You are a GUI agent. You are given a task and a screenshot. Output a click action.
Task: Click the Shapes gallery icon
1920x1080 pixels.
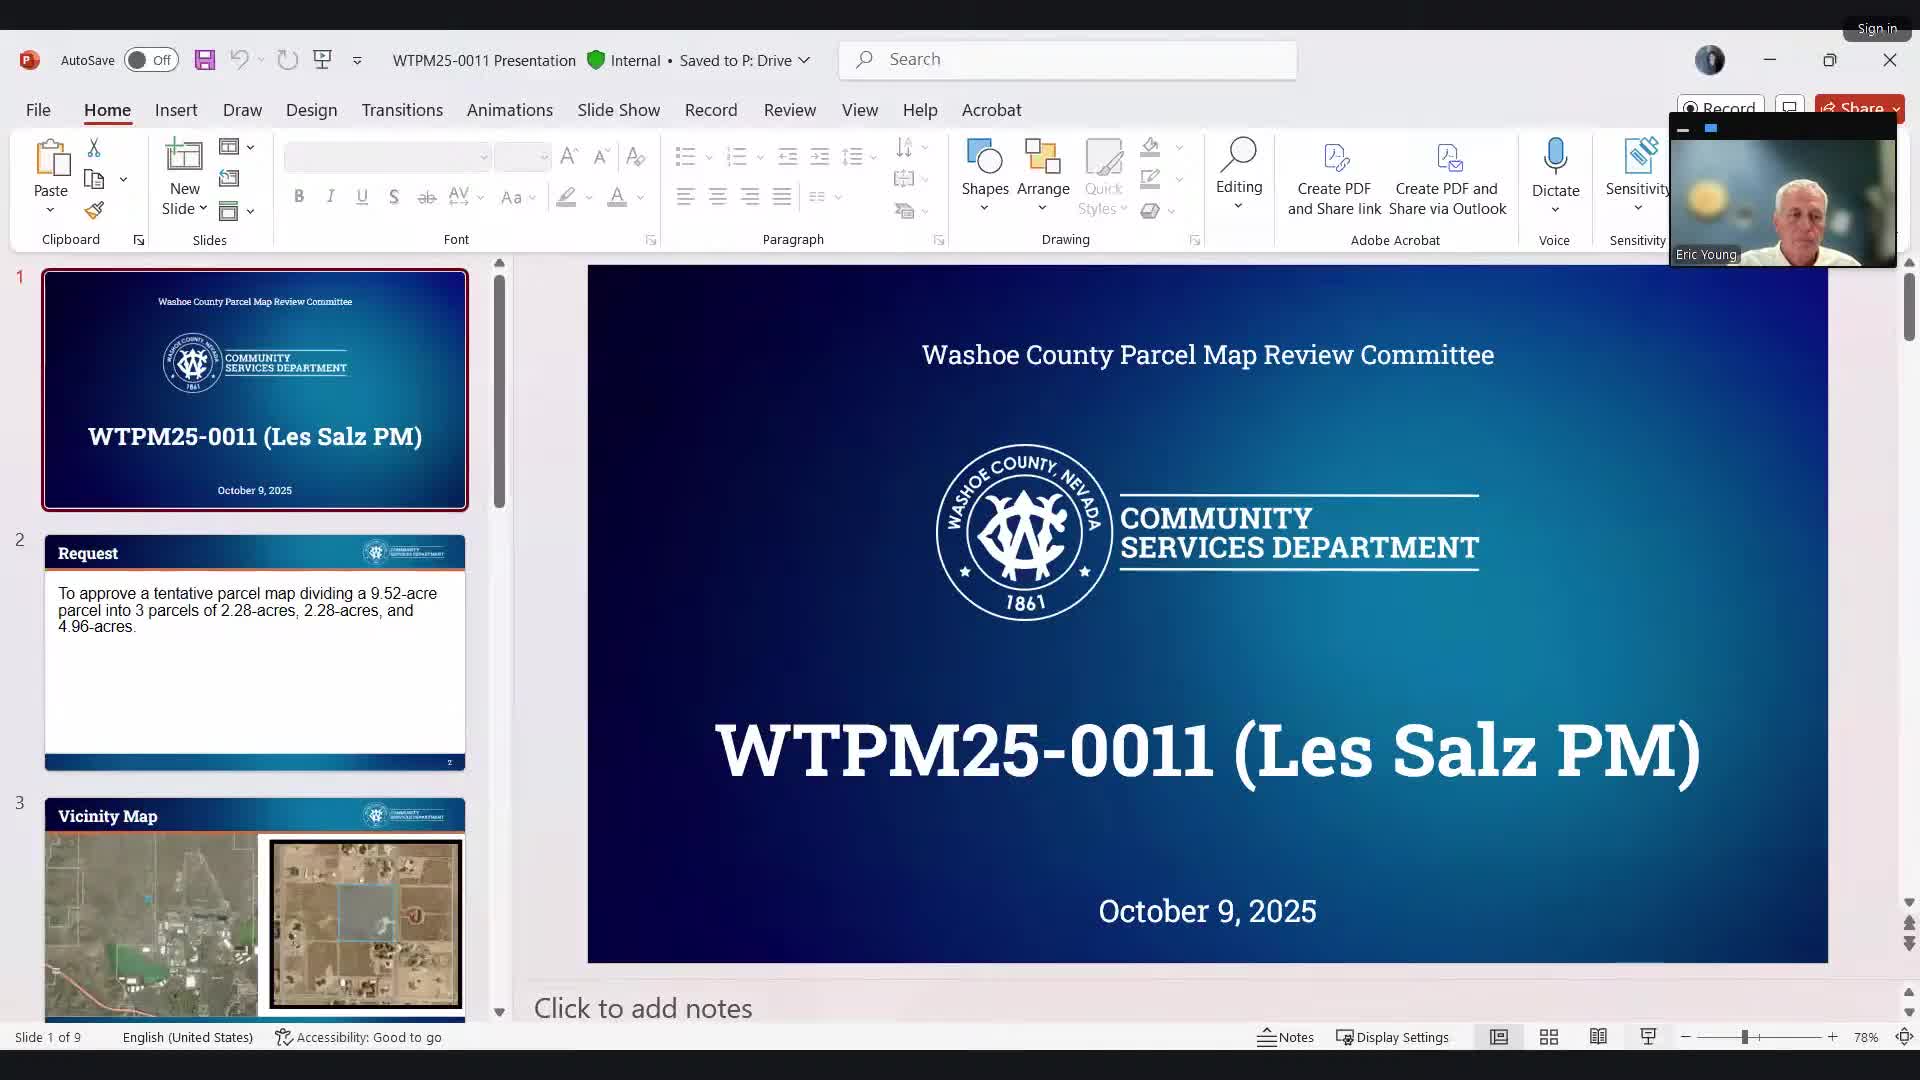(x=984, y=158)
